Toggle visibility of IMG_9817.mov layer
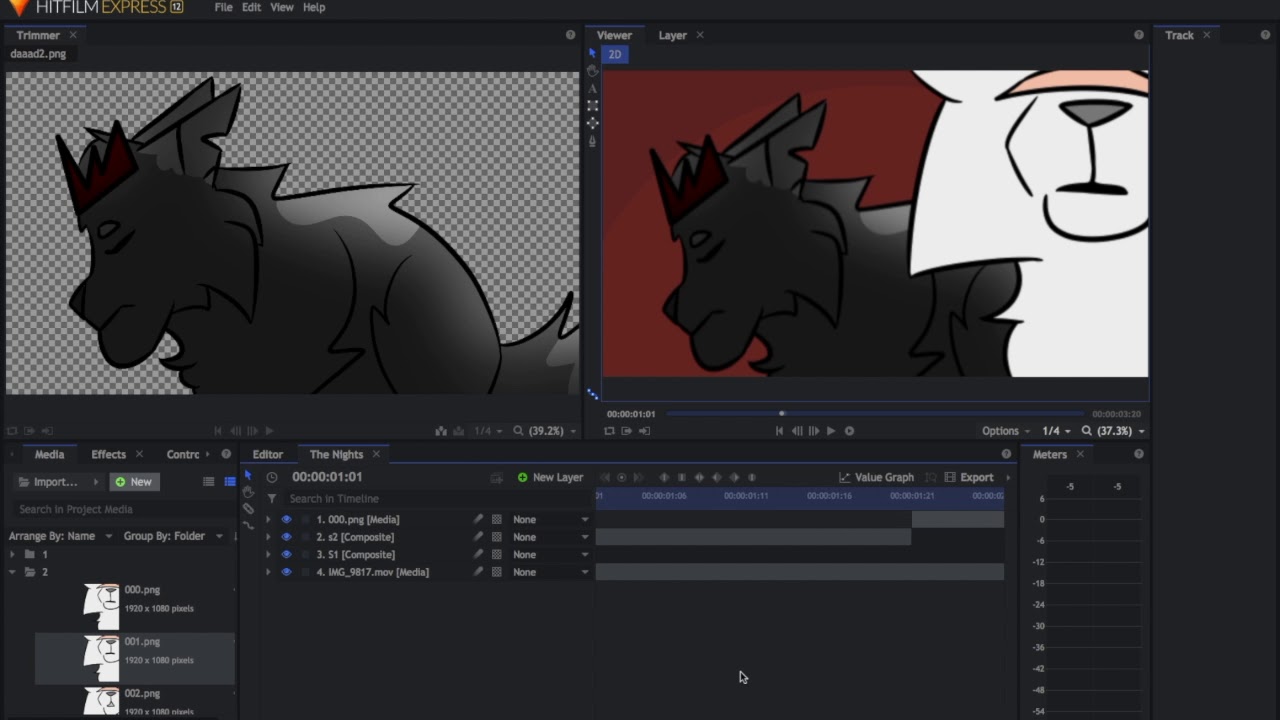This screenshot has width=1280, height=720. [286, 572]
